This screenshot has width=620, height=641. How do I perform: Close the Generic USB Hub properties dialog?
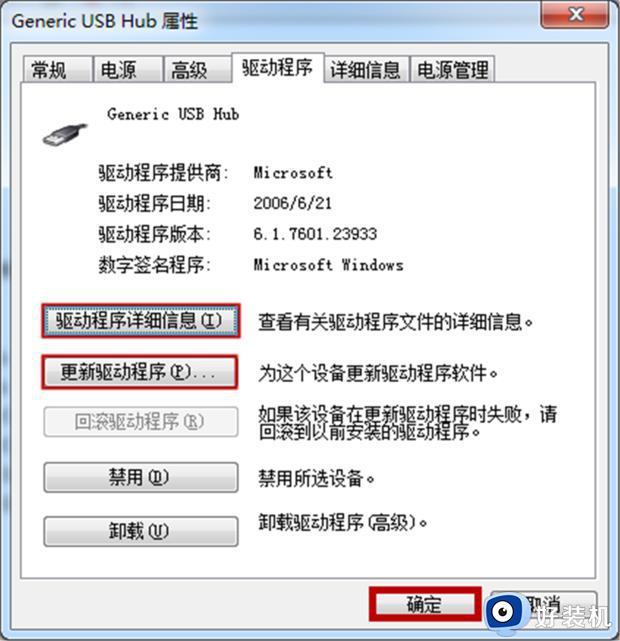[x=575, y=15]
